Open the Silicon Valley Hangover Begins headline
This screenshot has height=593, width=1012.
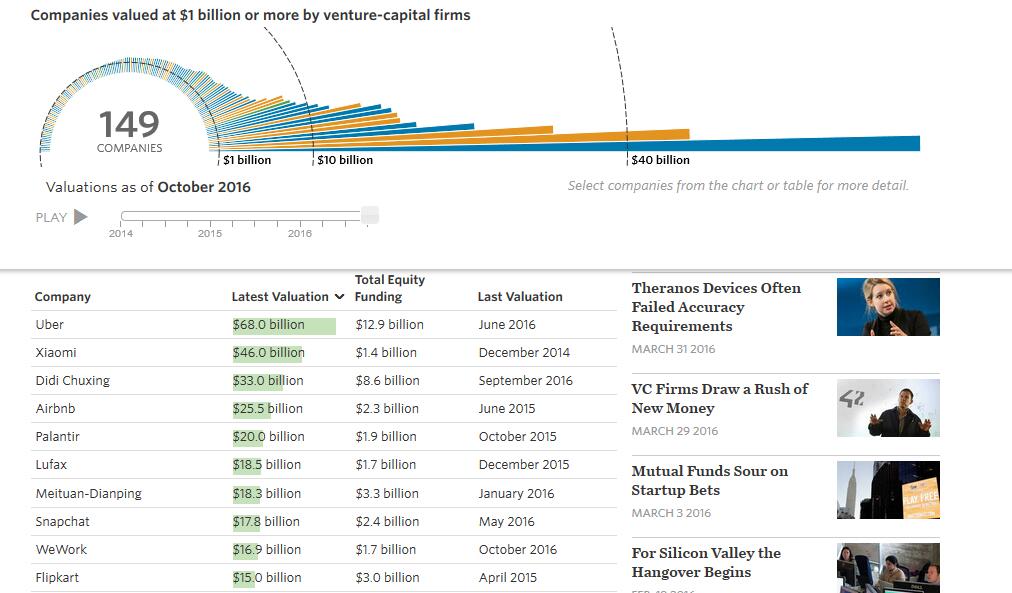[706, 562]
